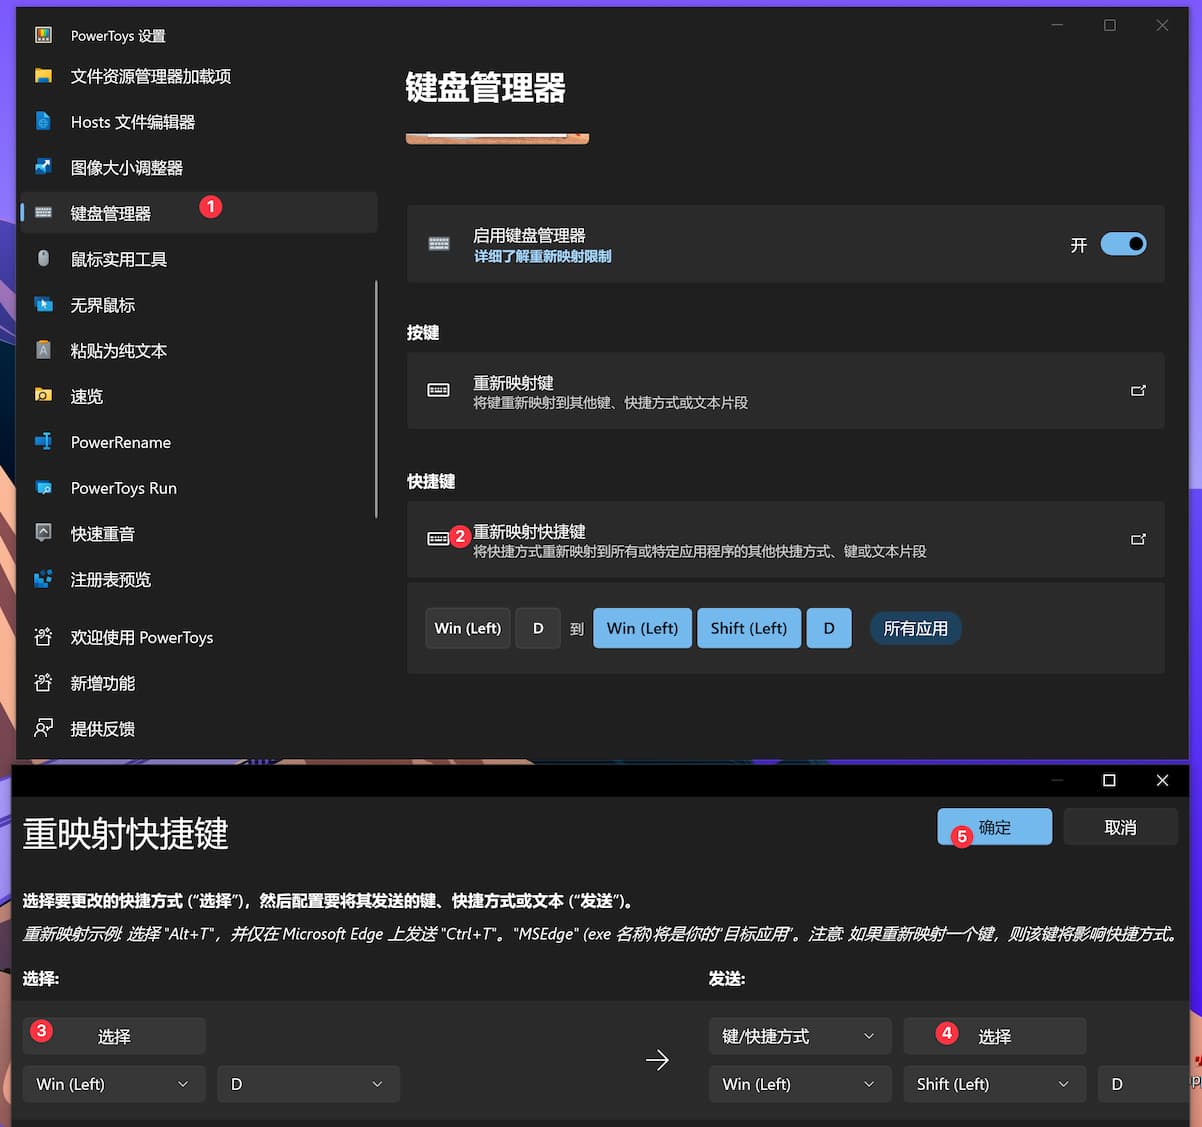1202x1127 pixels.
Task: Go to 粘贴为纯文本 in the sidebar
Action: pyautogui.click(x=118, y=351)
